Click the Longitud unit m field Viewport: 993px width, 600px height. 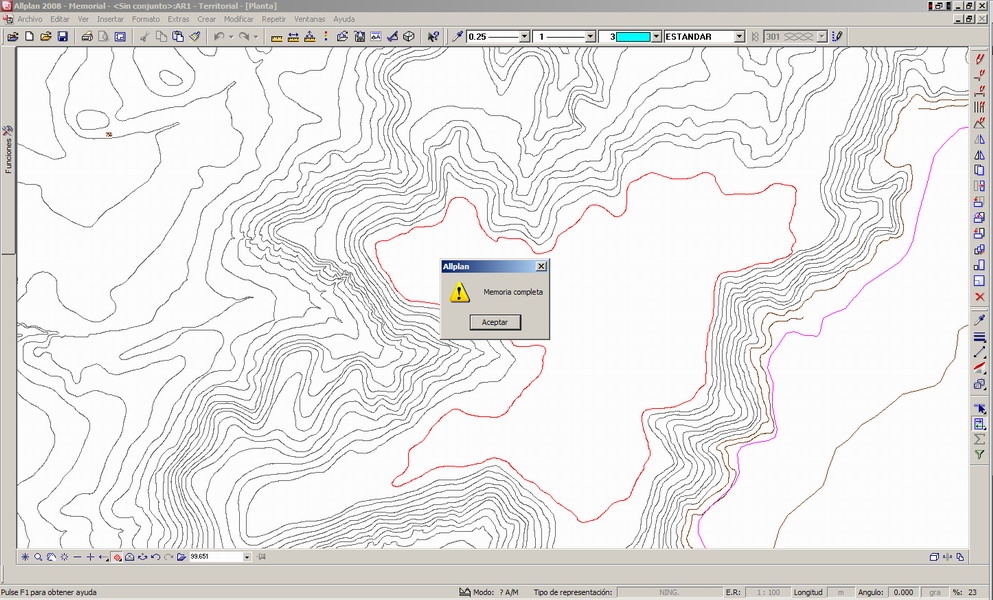point(840,592)
